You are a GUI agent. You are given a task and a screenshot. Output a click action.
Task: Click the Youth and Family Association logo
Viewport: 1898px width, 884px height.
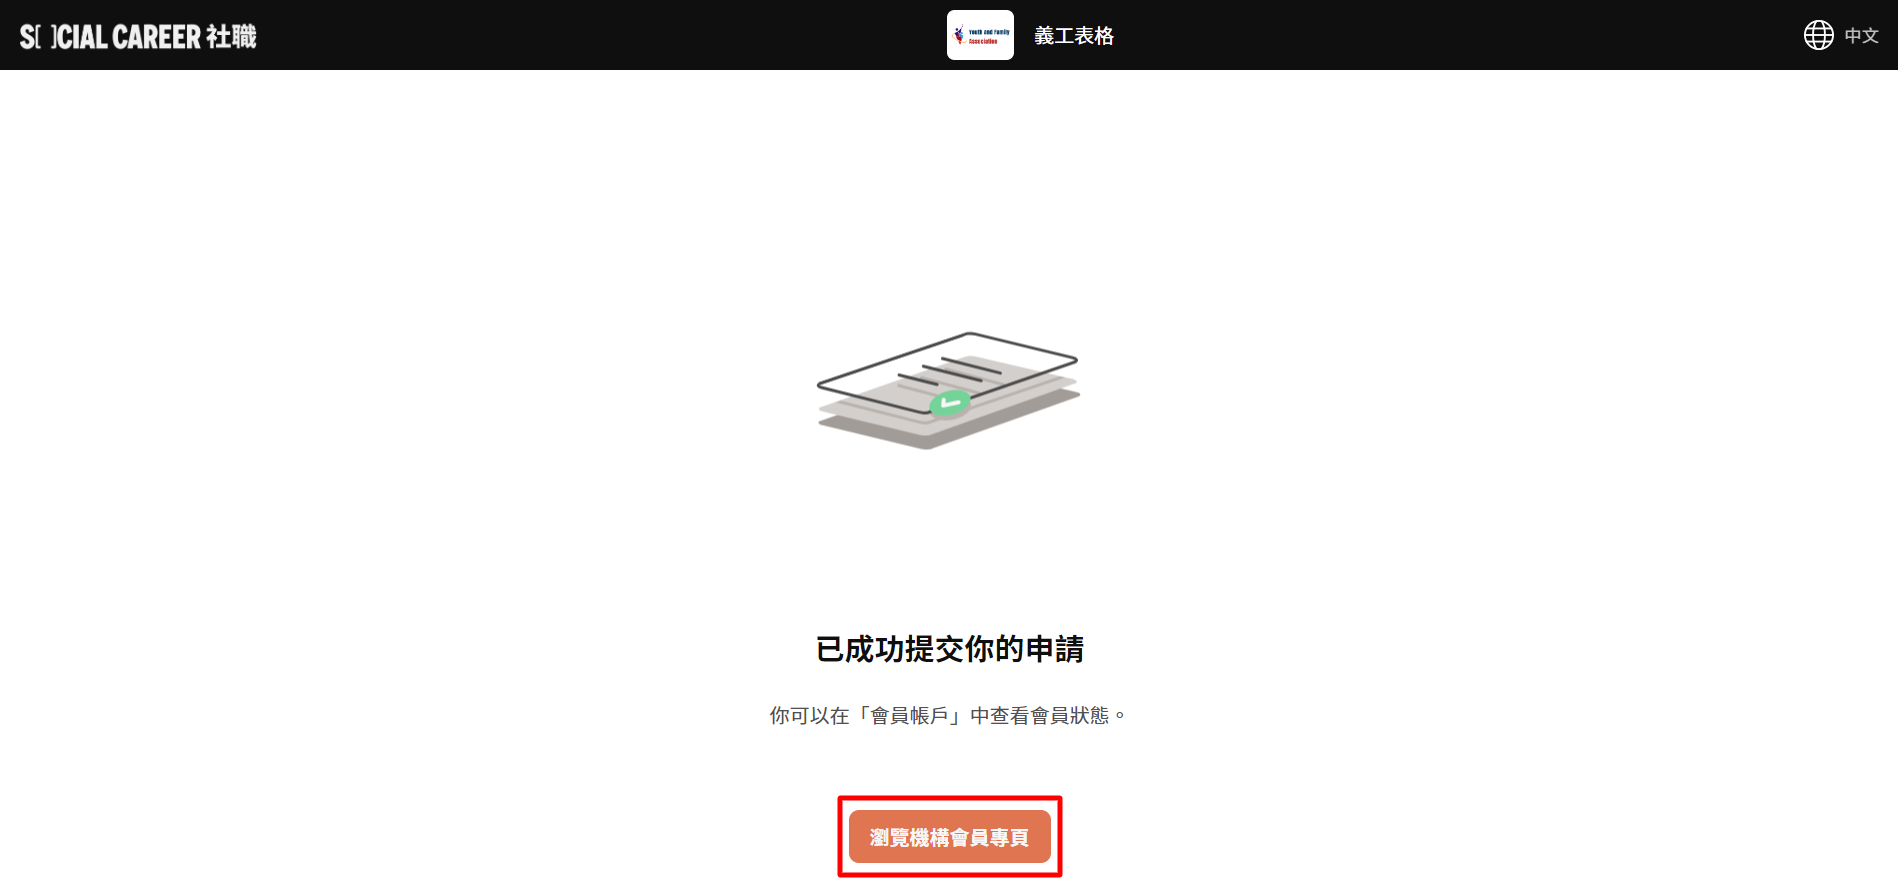pos(980,35)
